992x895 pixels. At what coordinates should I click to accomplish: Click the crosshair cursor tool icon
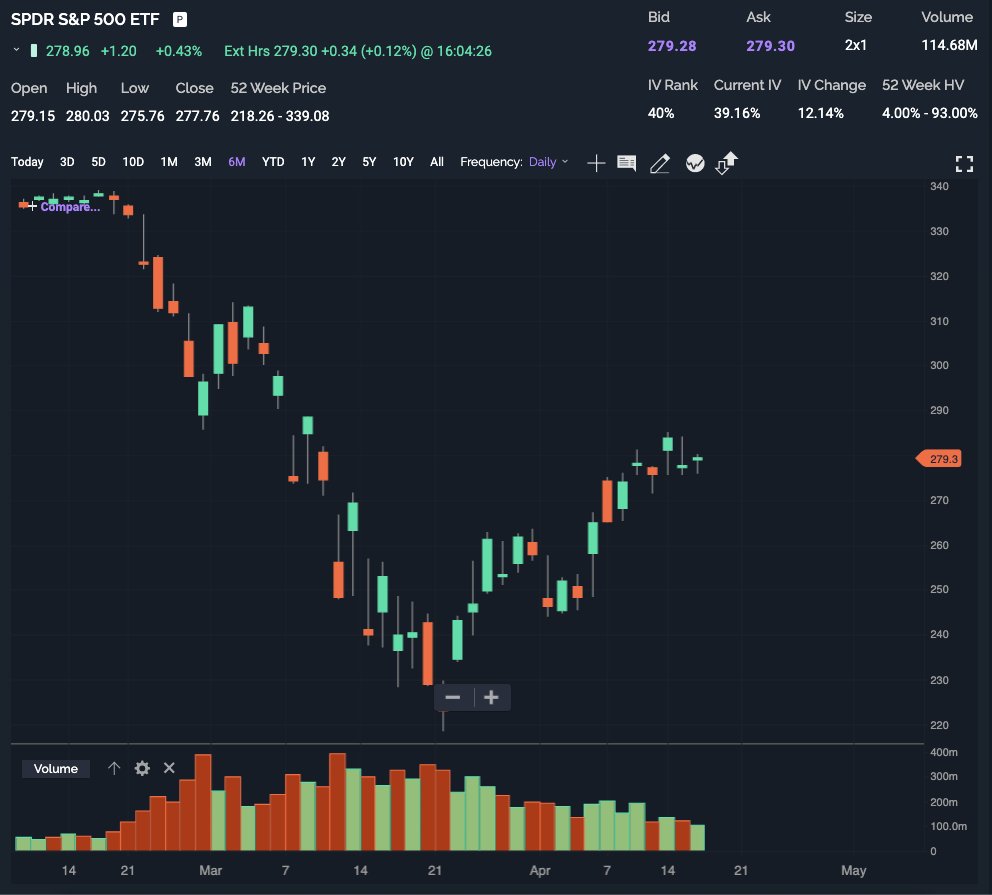click(596, 163)
